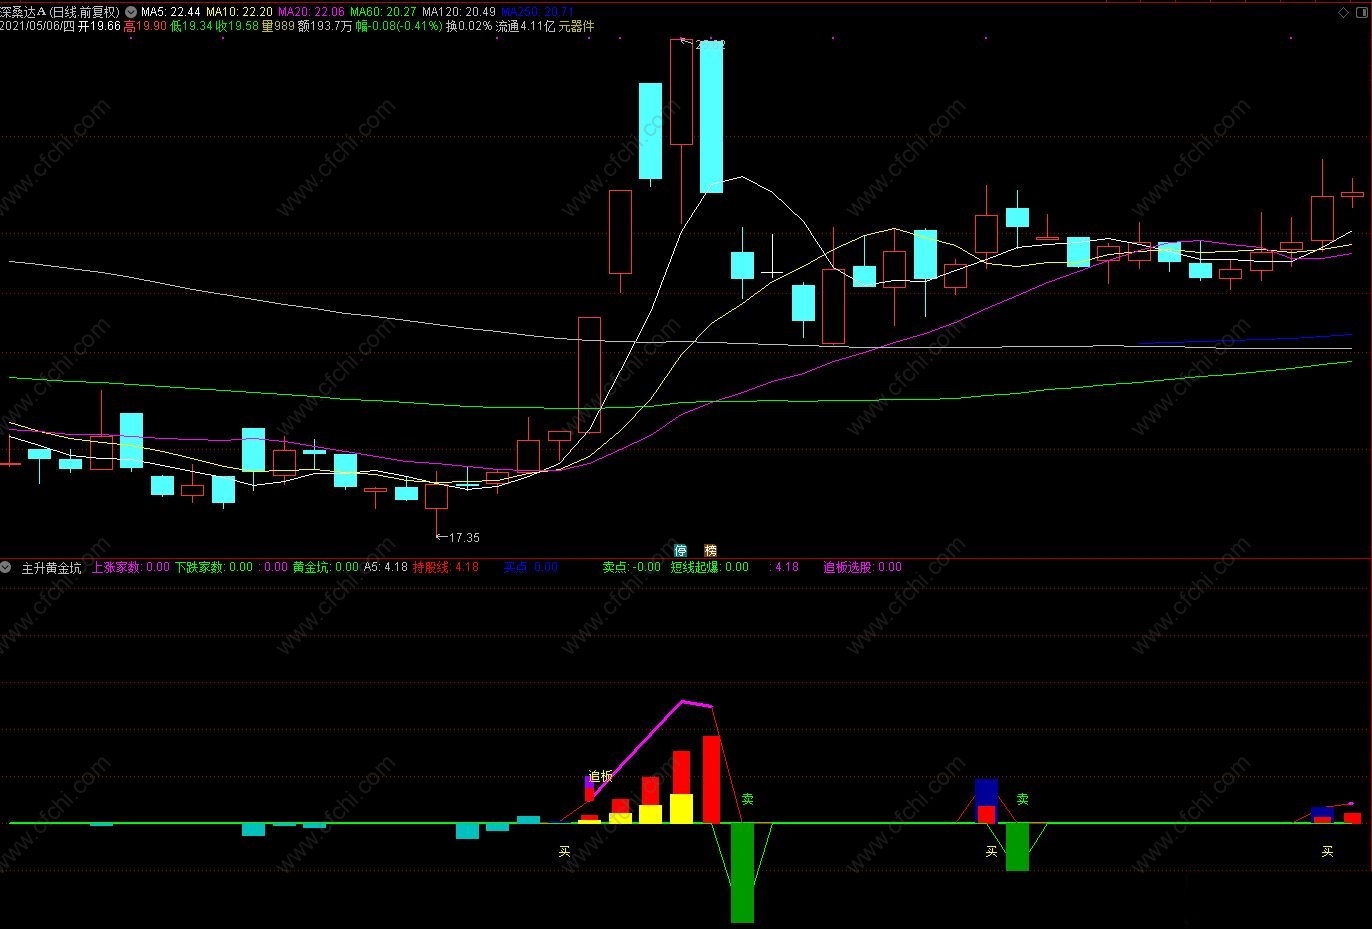Open the main chart dropdown next to 深桑达A title
This screenshot has width=1372, height=929.
tap(131, 12)
